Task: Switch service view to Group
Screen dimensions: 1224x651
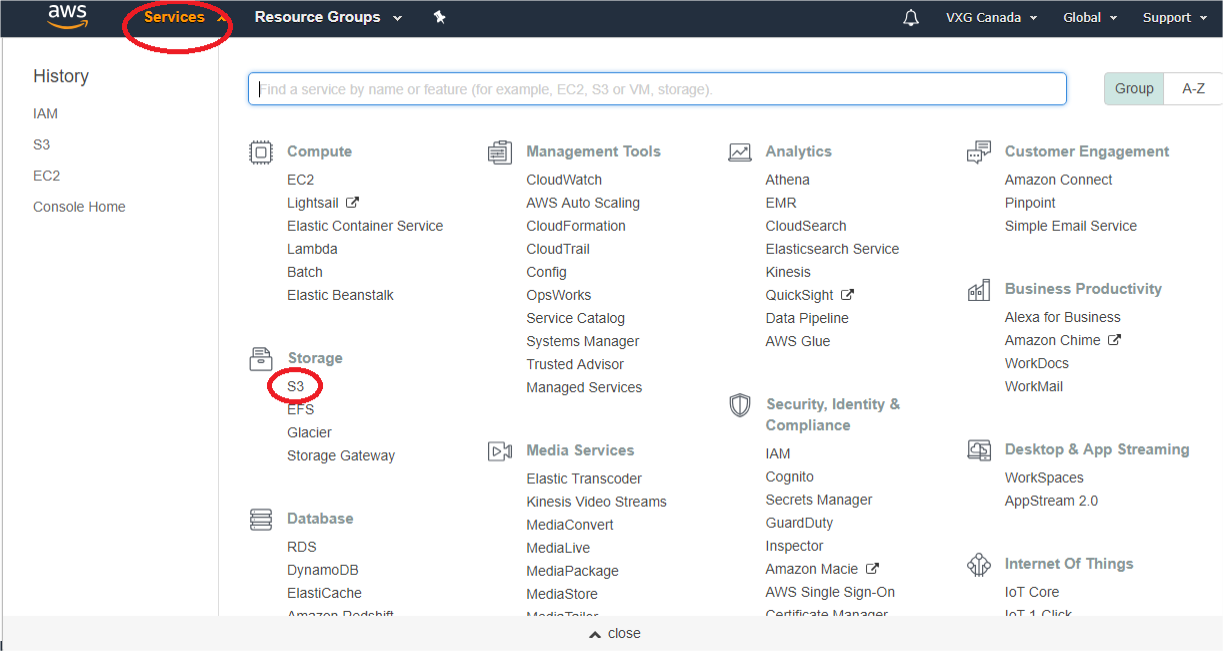Action: [x=1134, y=88]
